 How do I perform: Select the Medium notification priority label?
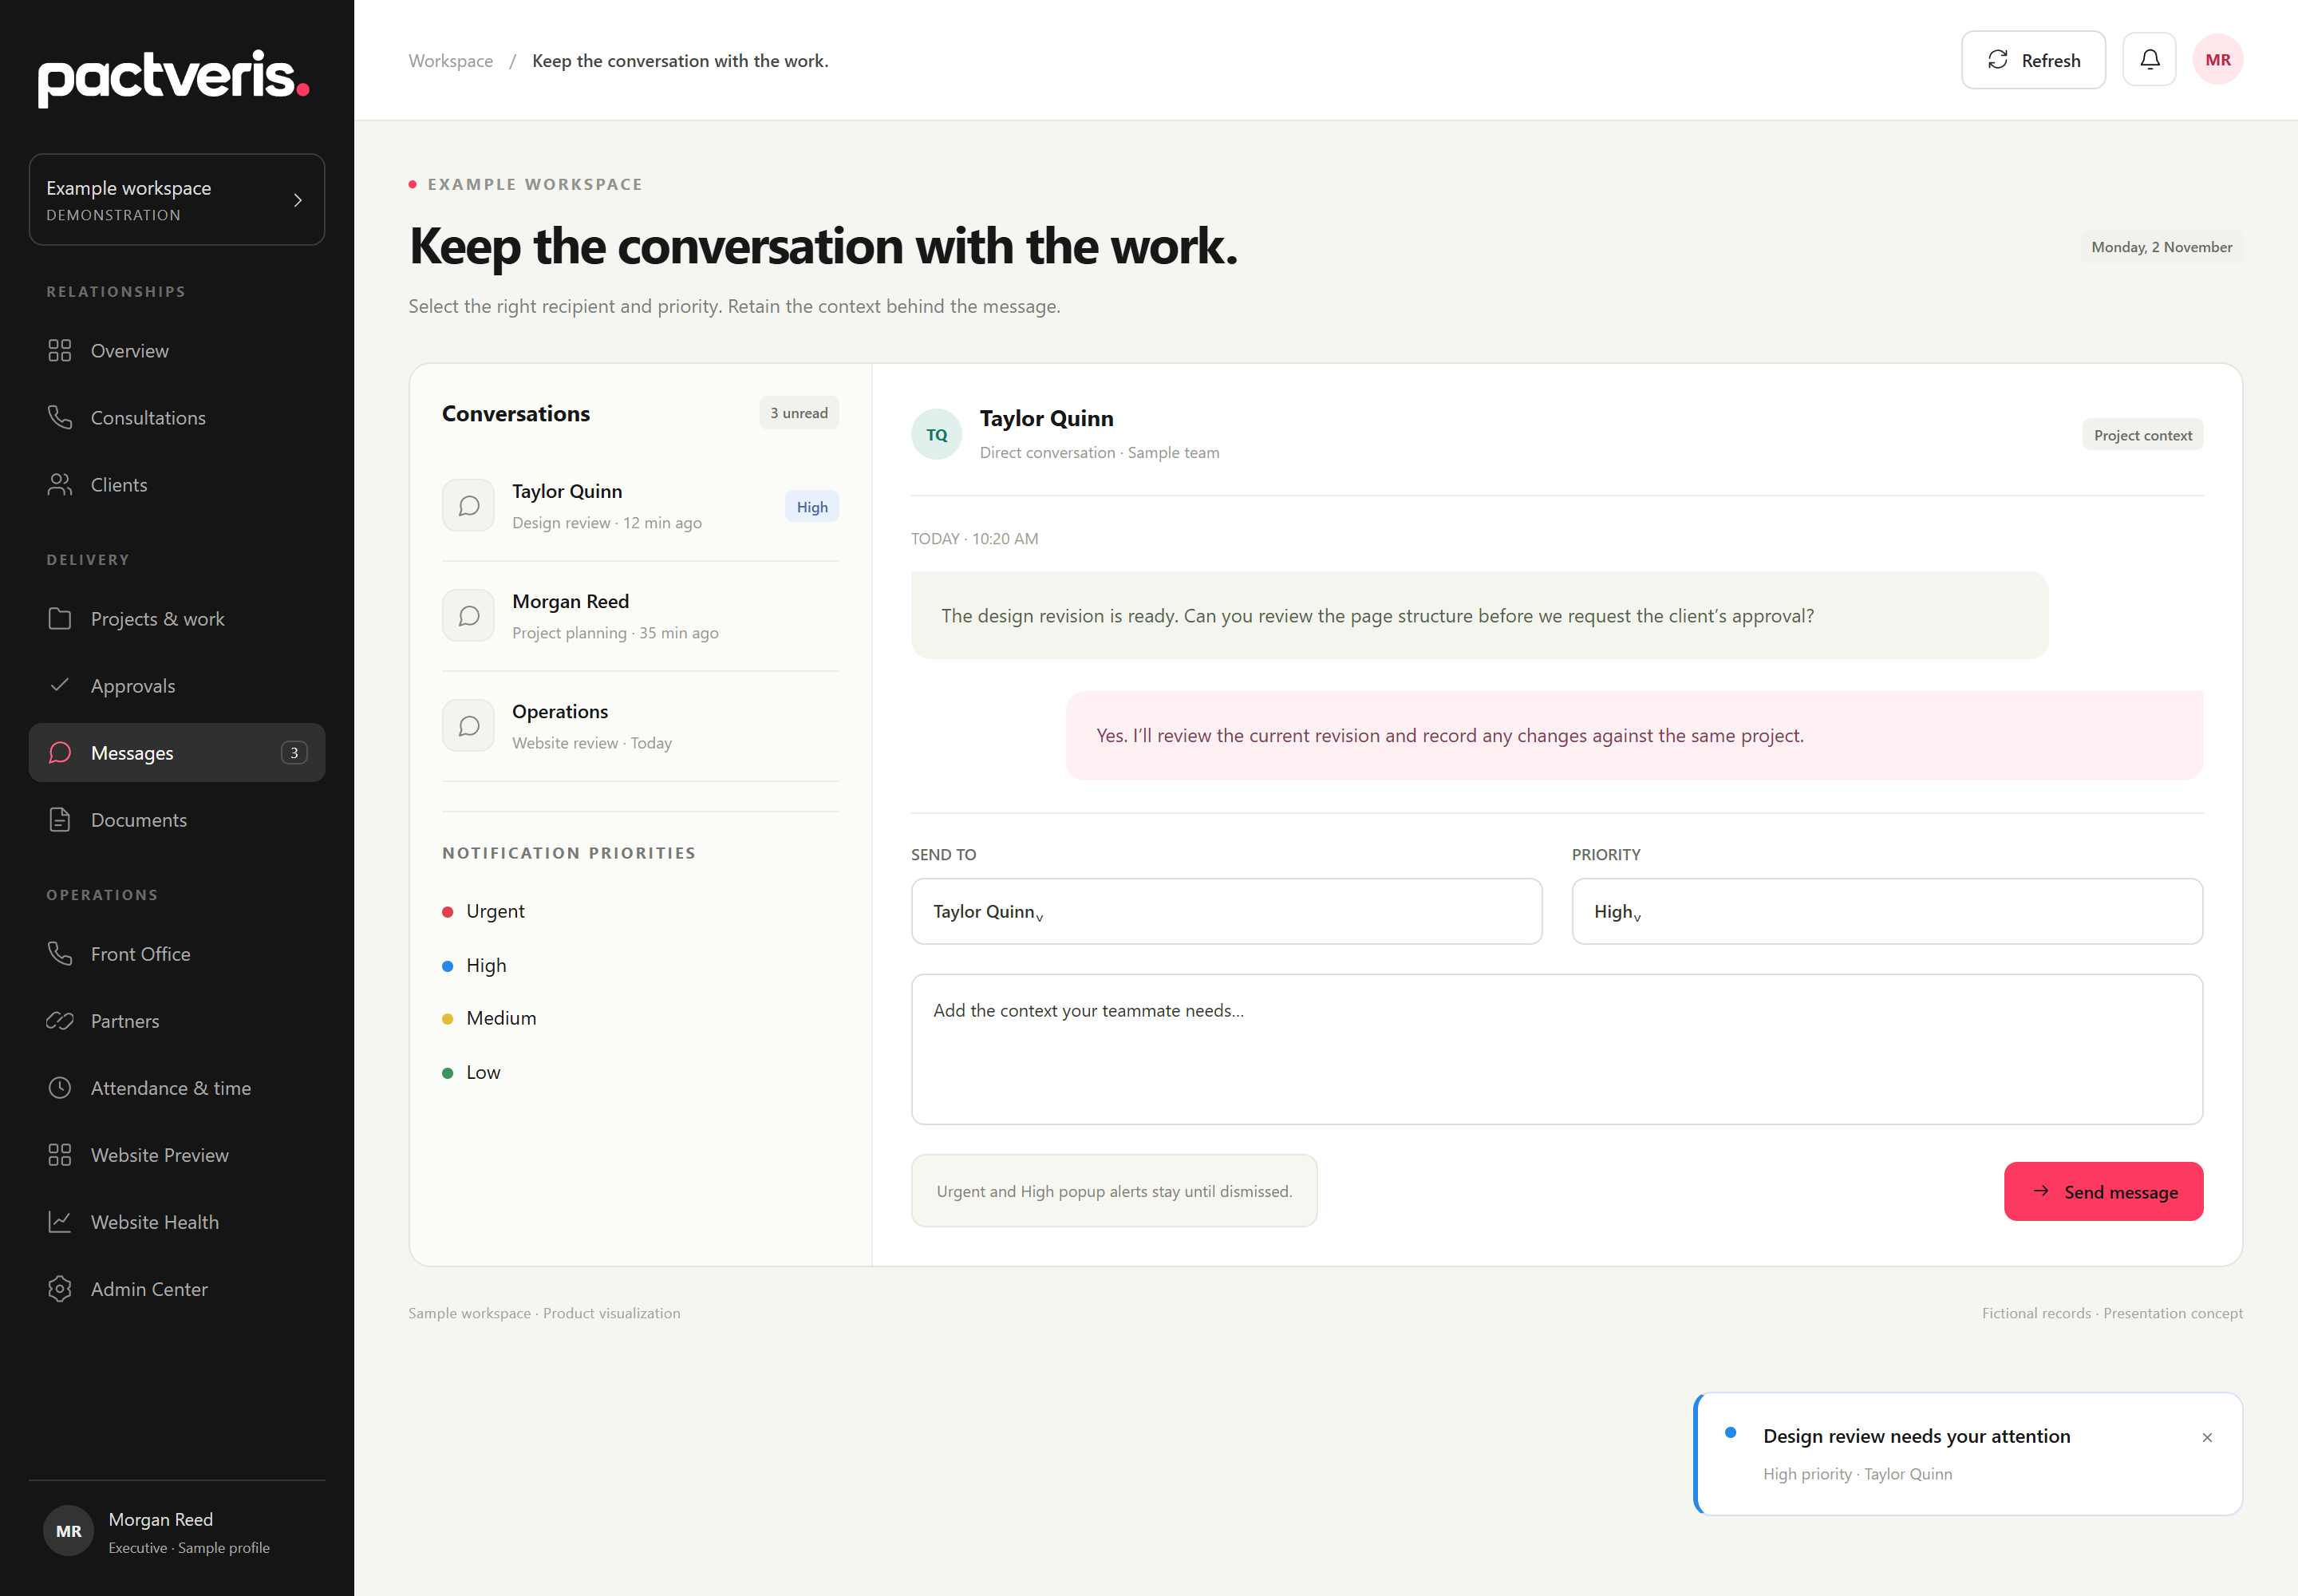coord(501,1018)
